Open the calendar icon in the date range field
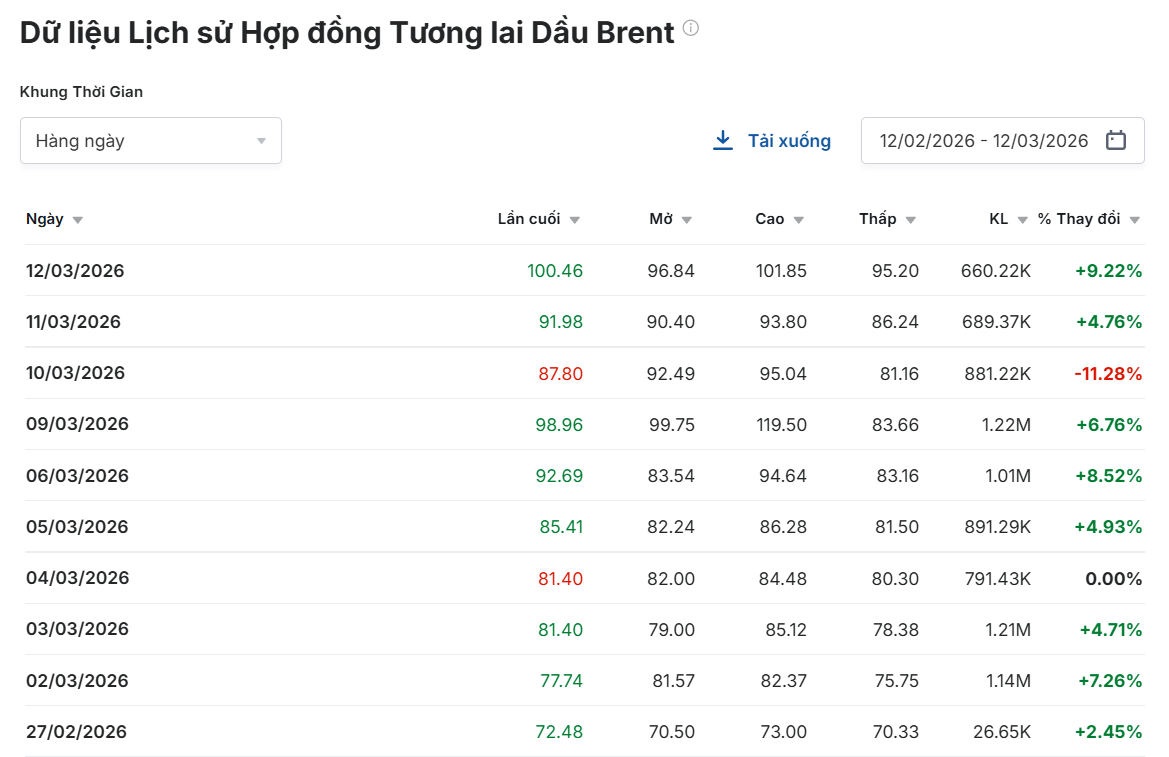Screen dimensions: 1169x757 1117,140
